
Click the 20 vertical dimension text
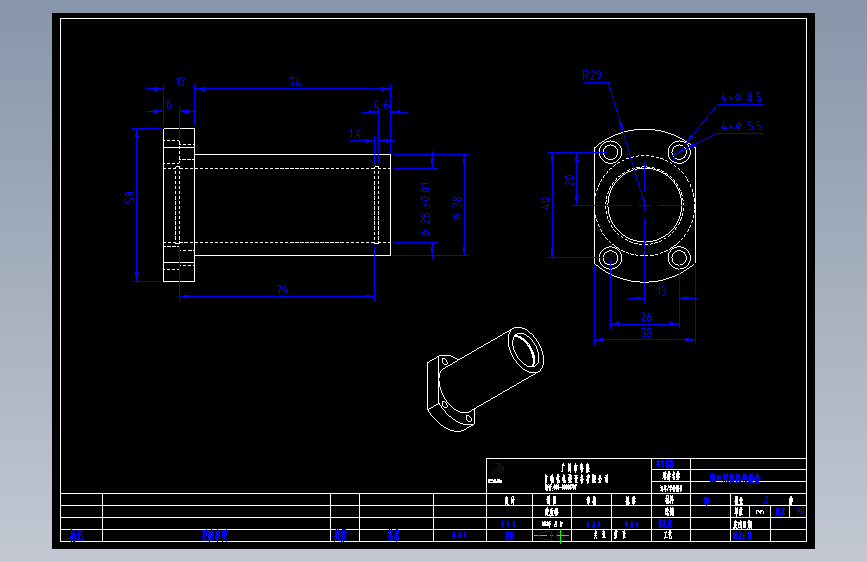coord(570,180)
